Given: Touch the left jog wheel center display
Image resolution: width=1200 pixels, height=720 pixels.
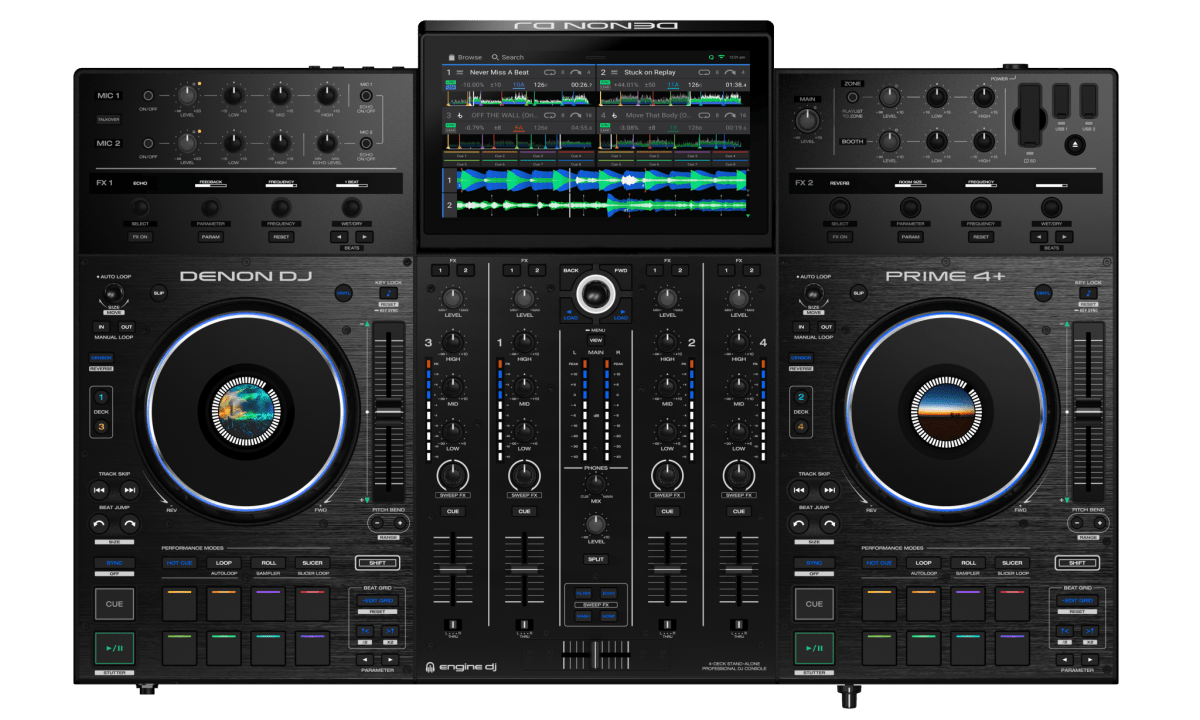Looking at the screenshot, I should [247, 410].
